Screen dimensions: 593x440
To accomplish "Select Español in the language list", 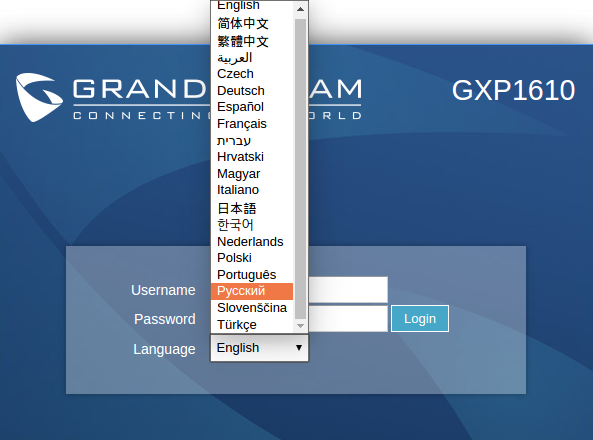I will (x=252, y=107).
